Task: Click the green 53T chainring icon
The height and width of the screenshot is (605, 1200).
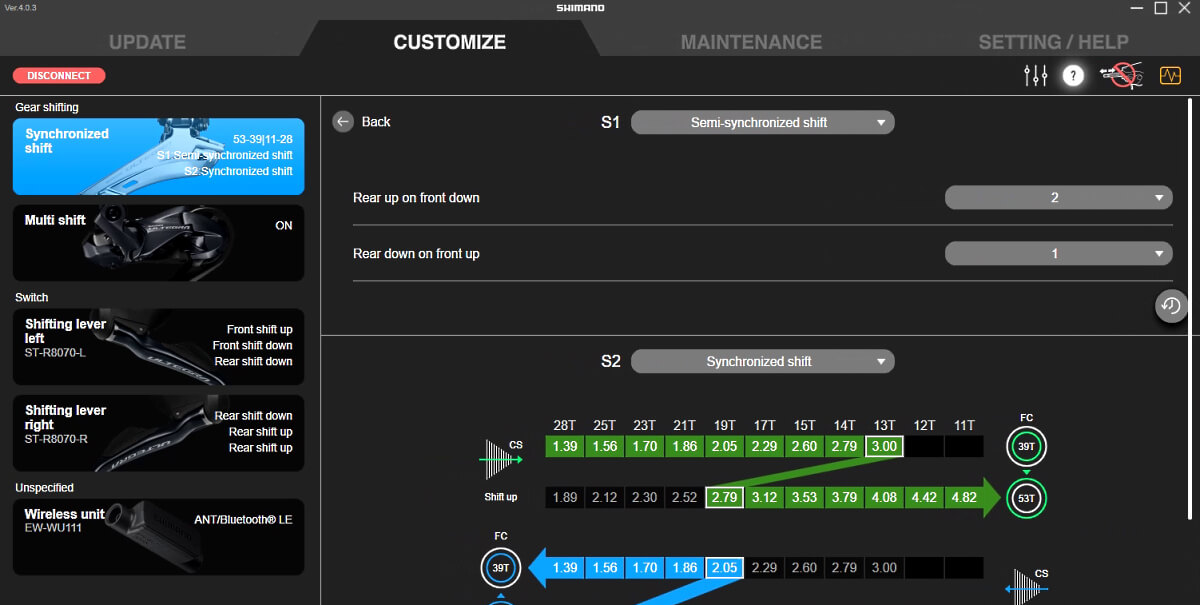Action: point(1026,497)
